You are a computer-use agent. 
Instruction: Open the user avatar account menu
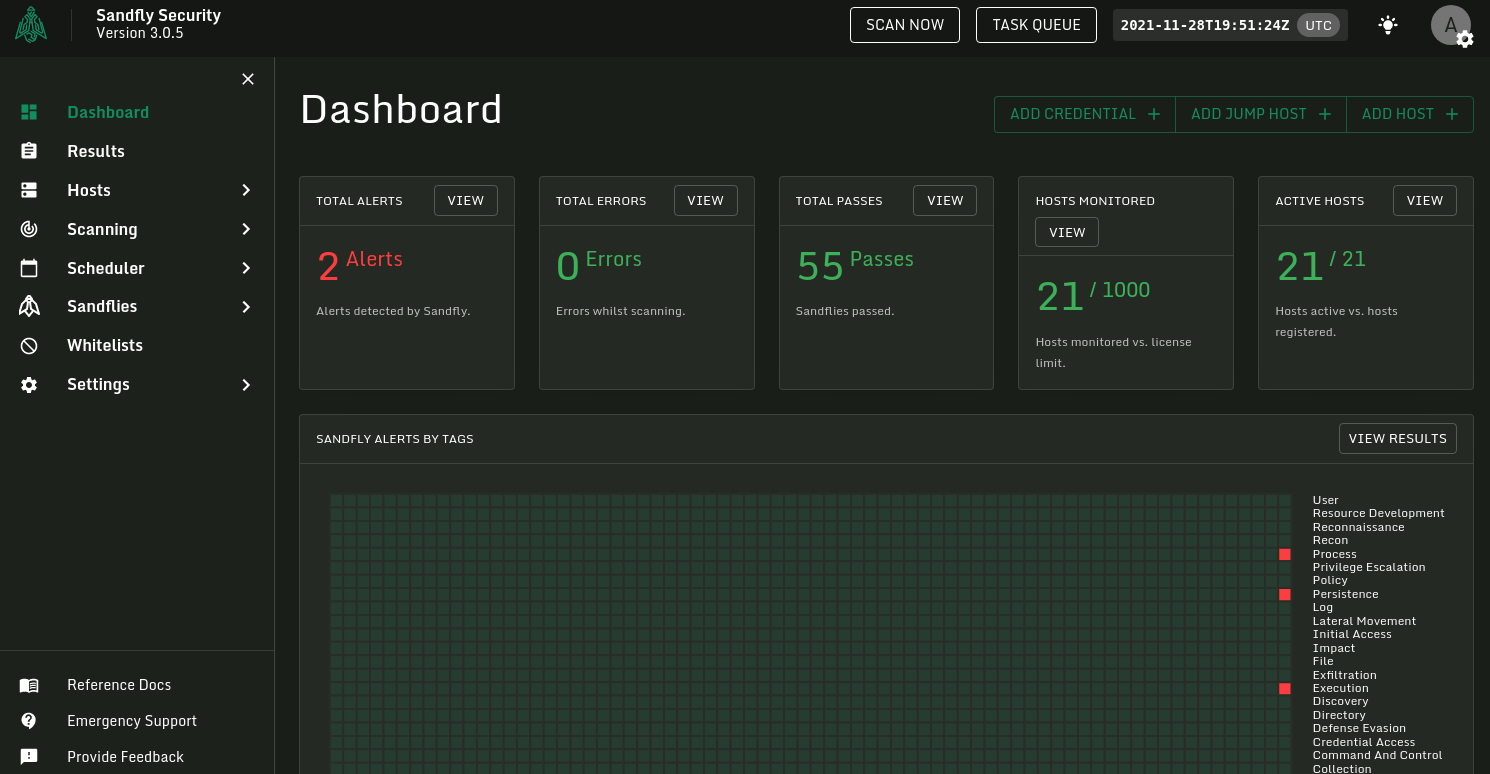[x=1451, y=25]
